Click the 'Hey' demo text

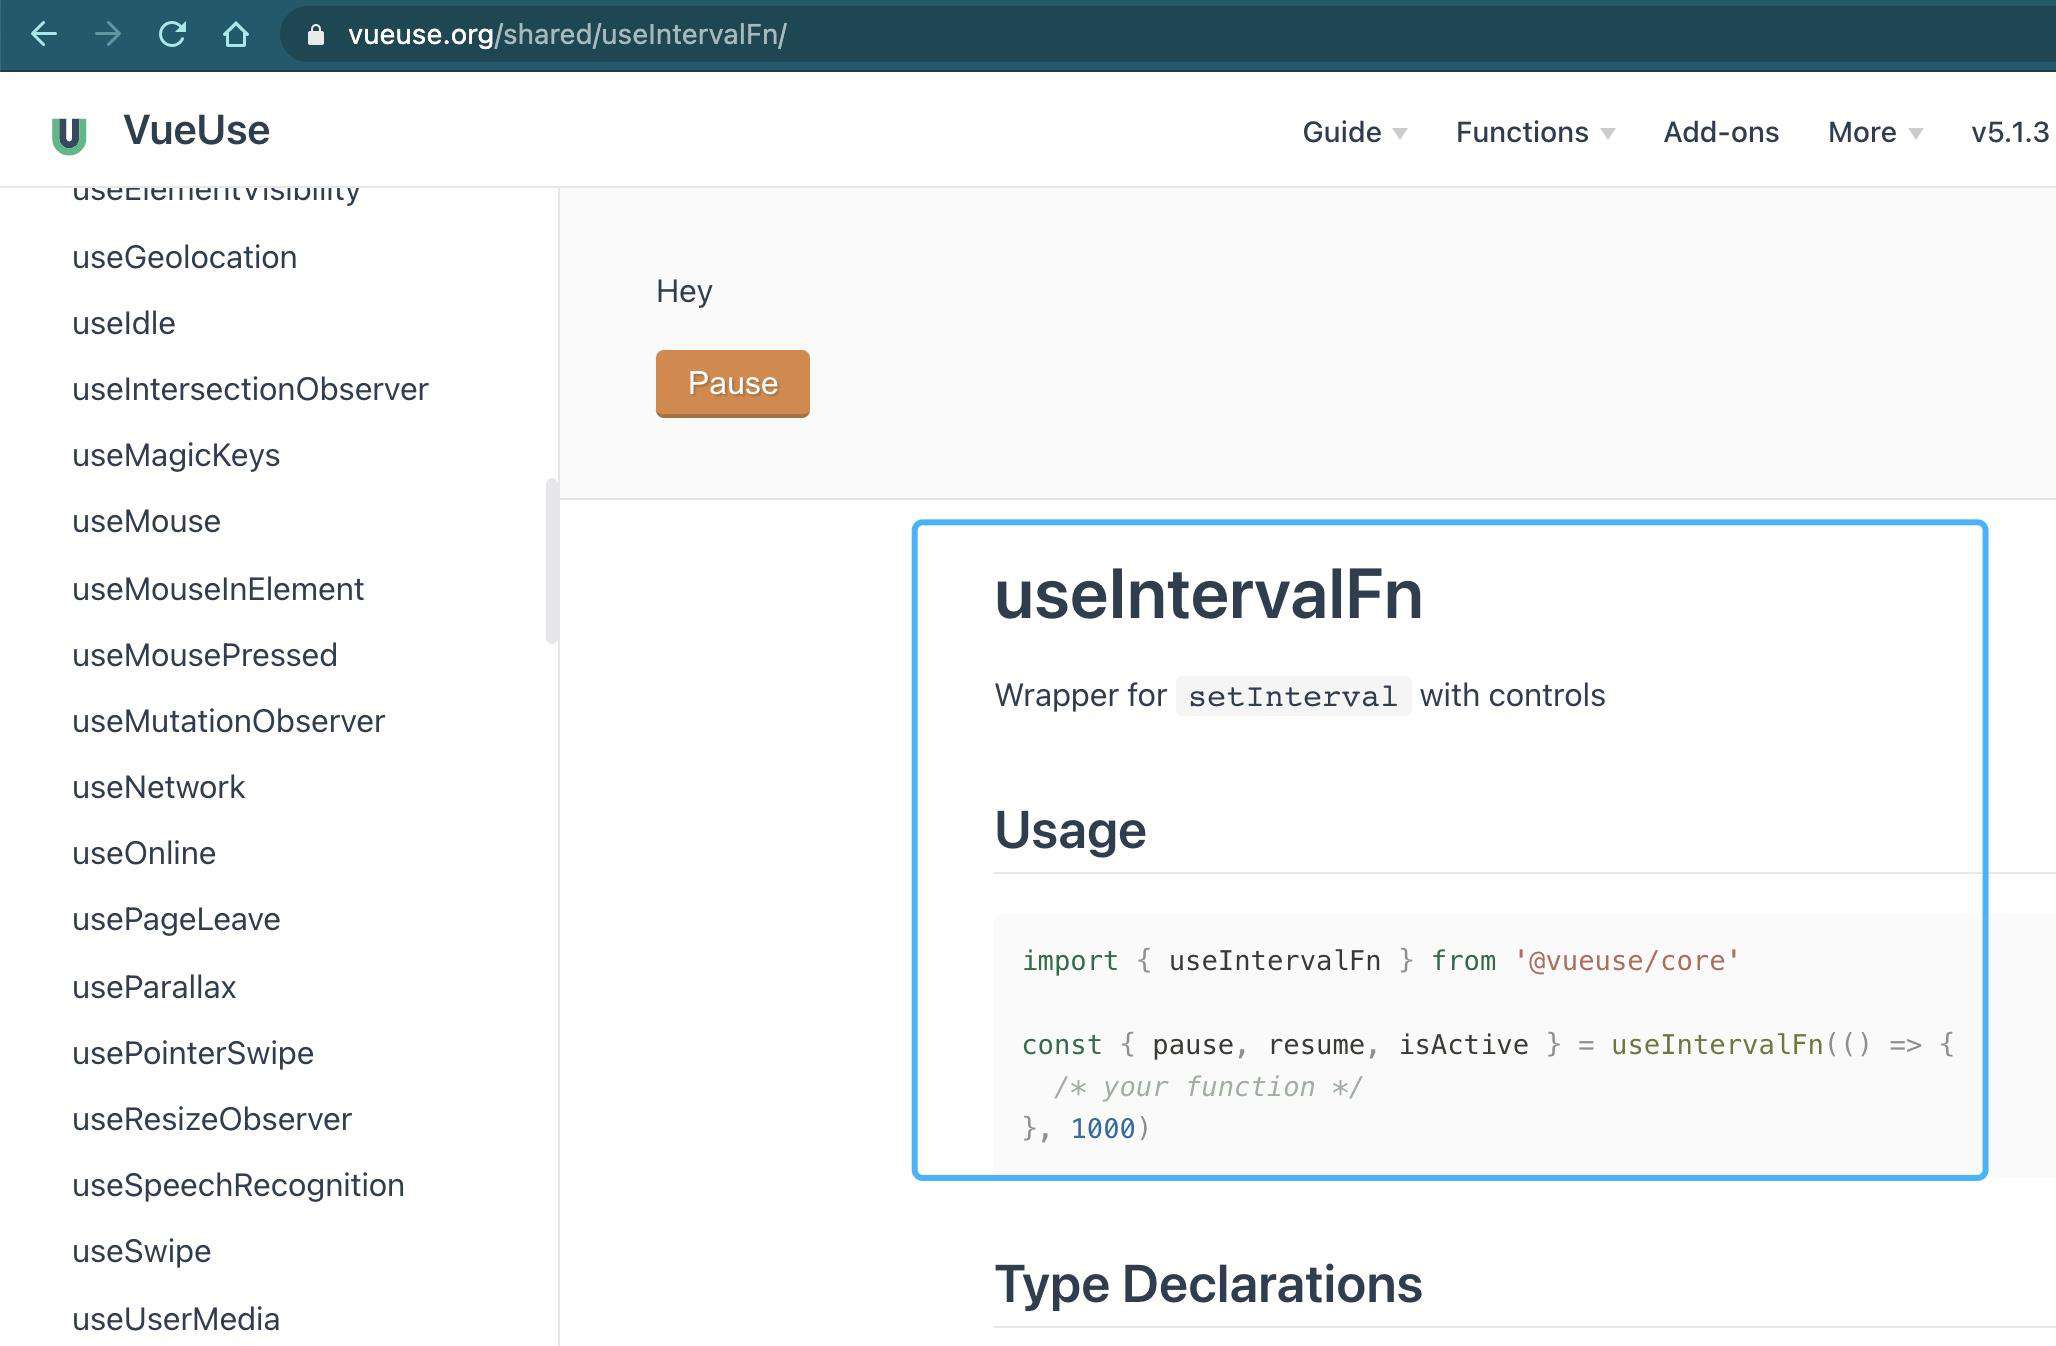(x=684, y=291)
